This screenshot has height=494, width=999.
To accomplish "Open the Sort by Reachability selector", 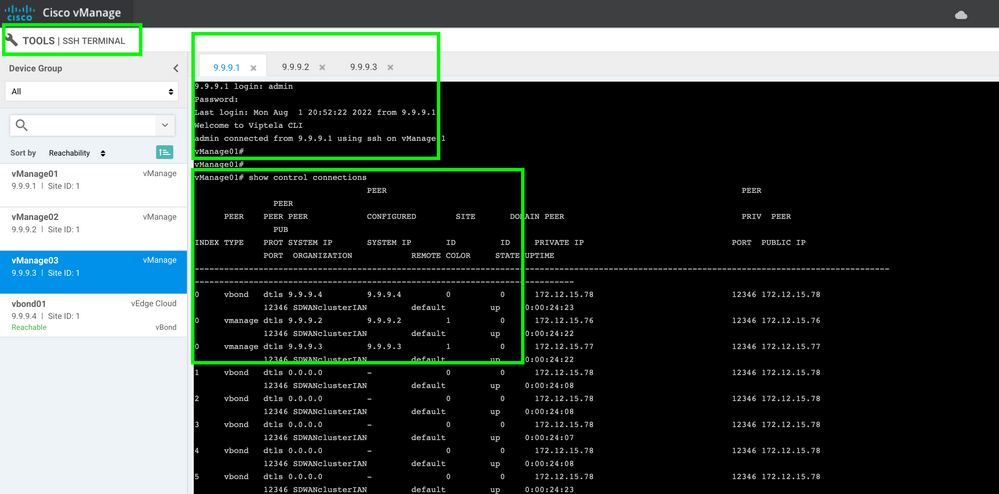I will [77, 153].
